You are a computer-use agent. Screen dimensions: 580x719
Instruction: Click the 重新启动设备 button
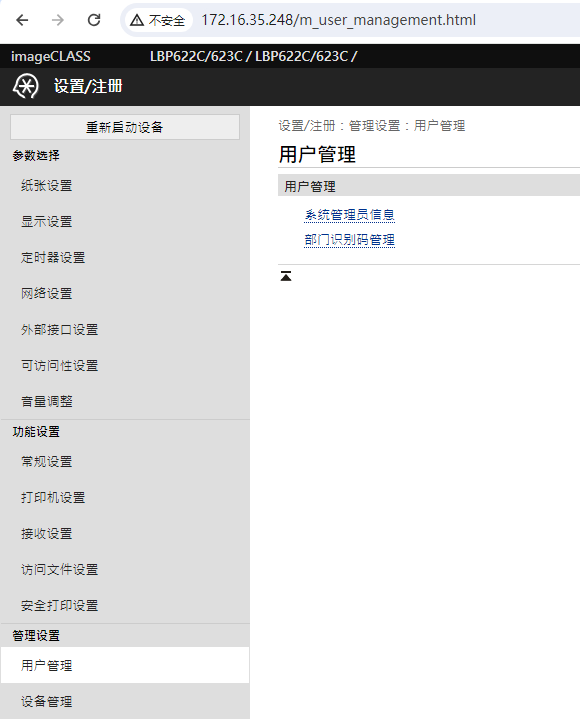click(x=125, y=127)
